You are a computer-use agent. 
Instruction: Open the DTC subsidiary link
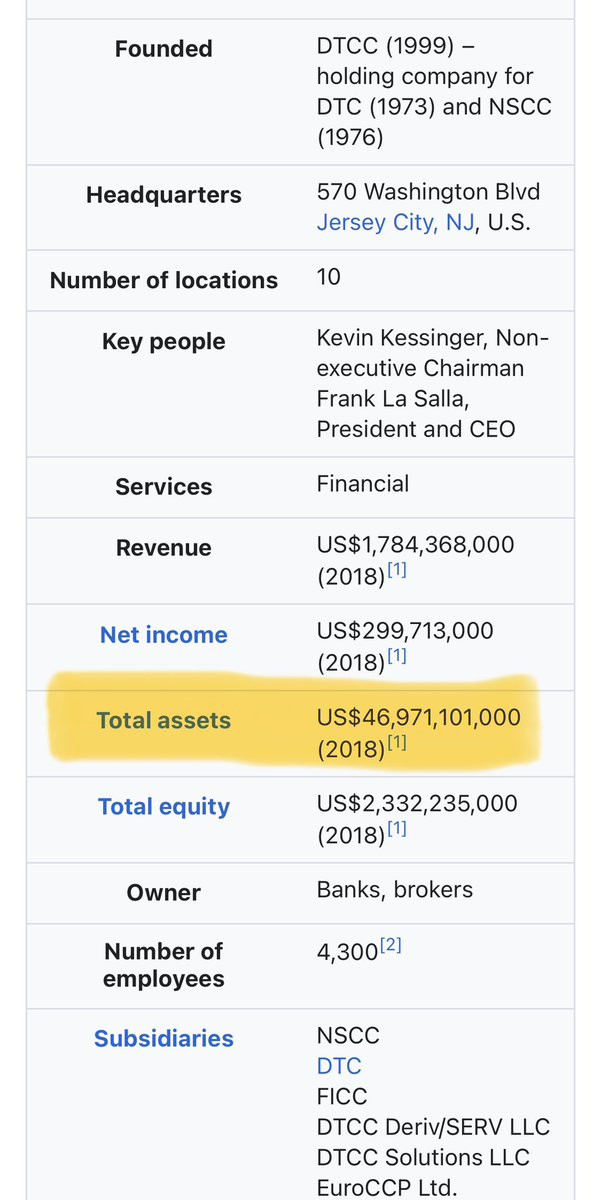point(339,1066)
